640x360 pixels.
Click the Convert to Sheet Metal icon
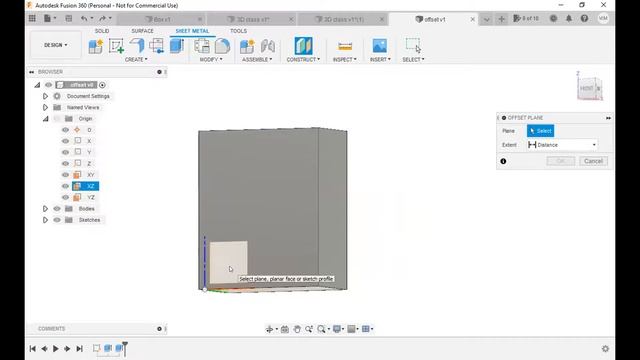point(176,46)
